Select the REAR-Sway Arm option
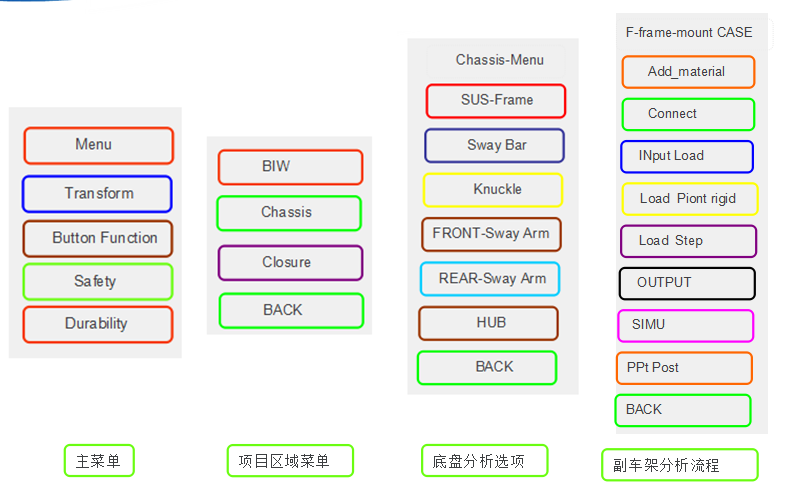This screenshot has height=489, width=786. 491,278
